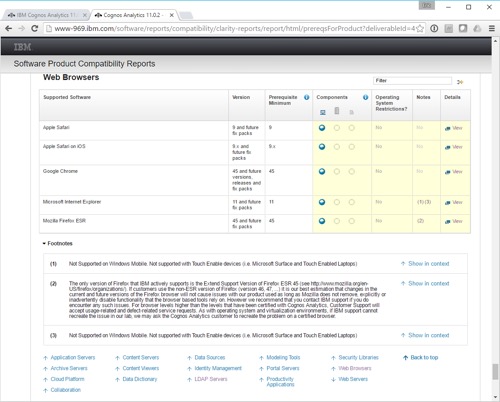Image resolution: width=500 pixels, height=402 pixels.
Task: Close the IBM Cognos Analytics 11 tab
Action: coord(85,15)
